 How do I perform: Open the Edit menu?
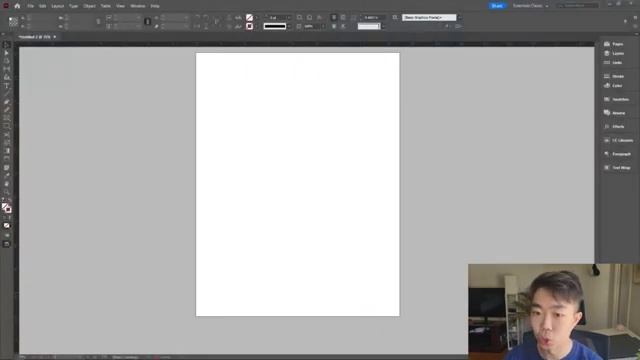(42, 6)
